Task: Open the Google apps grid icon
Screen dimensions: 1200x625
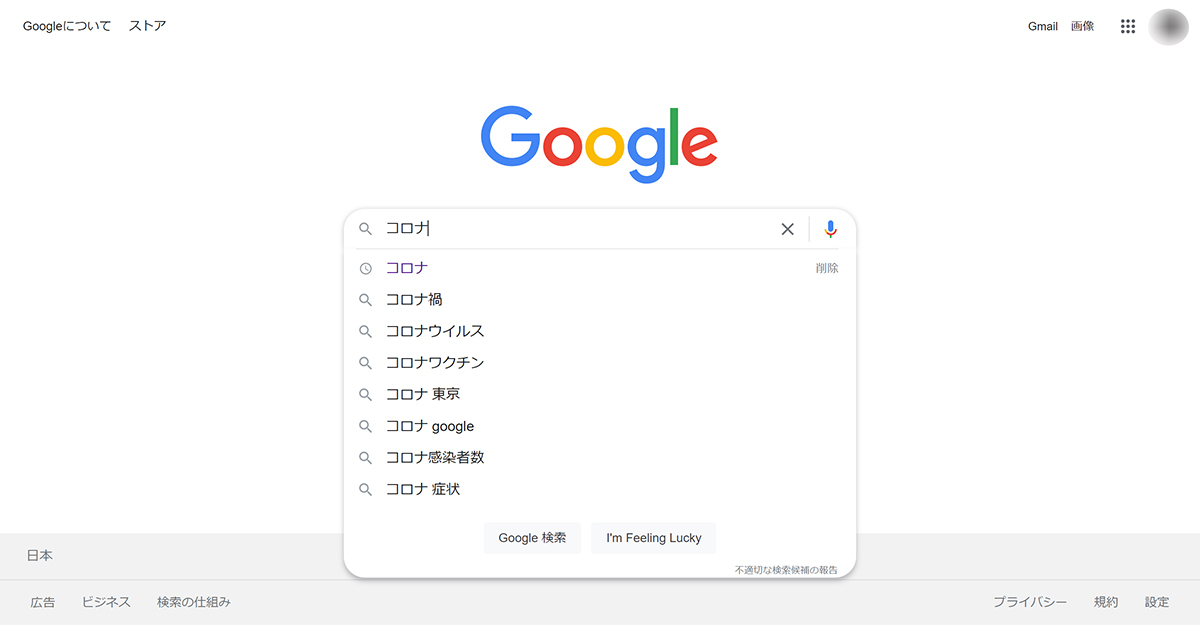Action: pyautogui.click(x=1128, y=27)
